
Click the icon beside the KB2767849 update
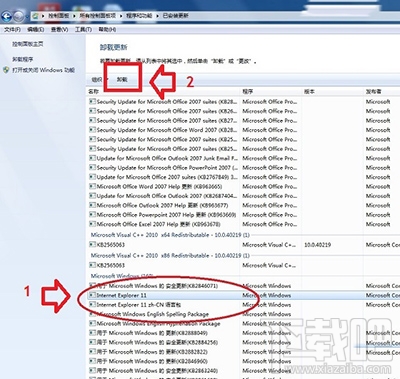click(x=92, y=177)
